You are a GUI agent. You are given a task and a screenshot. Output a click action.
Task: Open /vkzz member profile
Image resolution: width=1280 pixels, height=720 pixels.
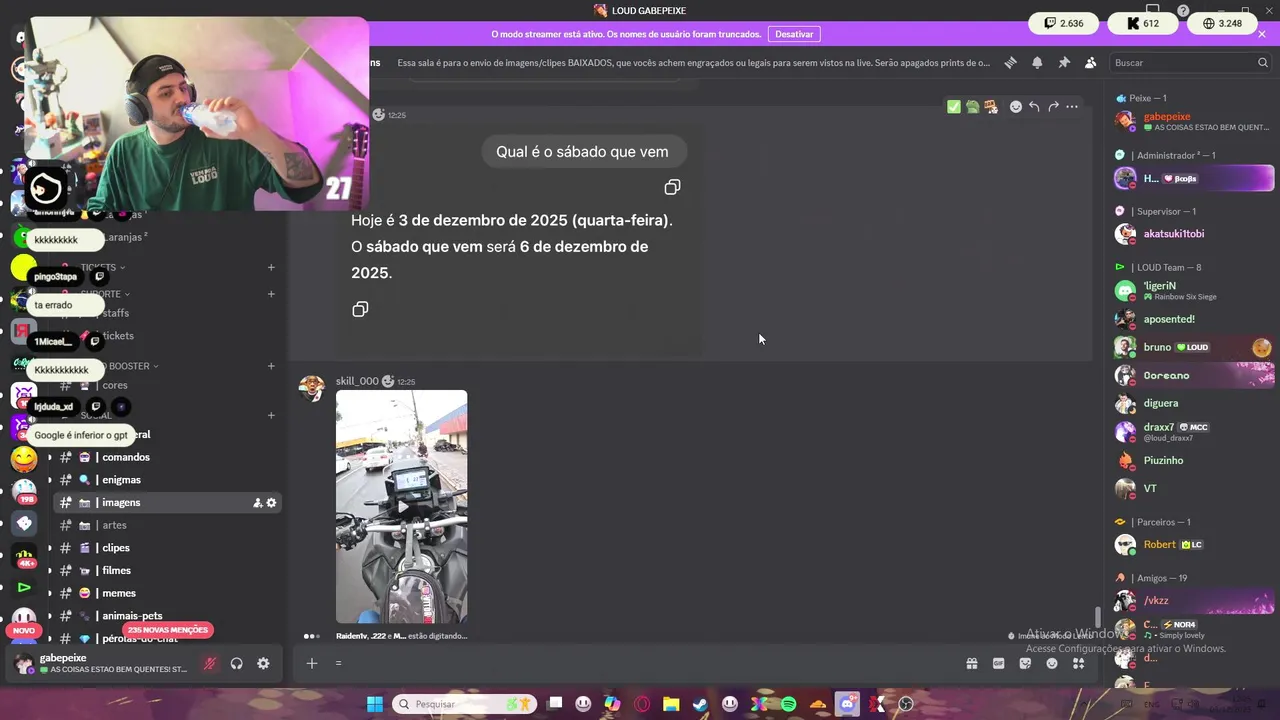pos(1194,600)
